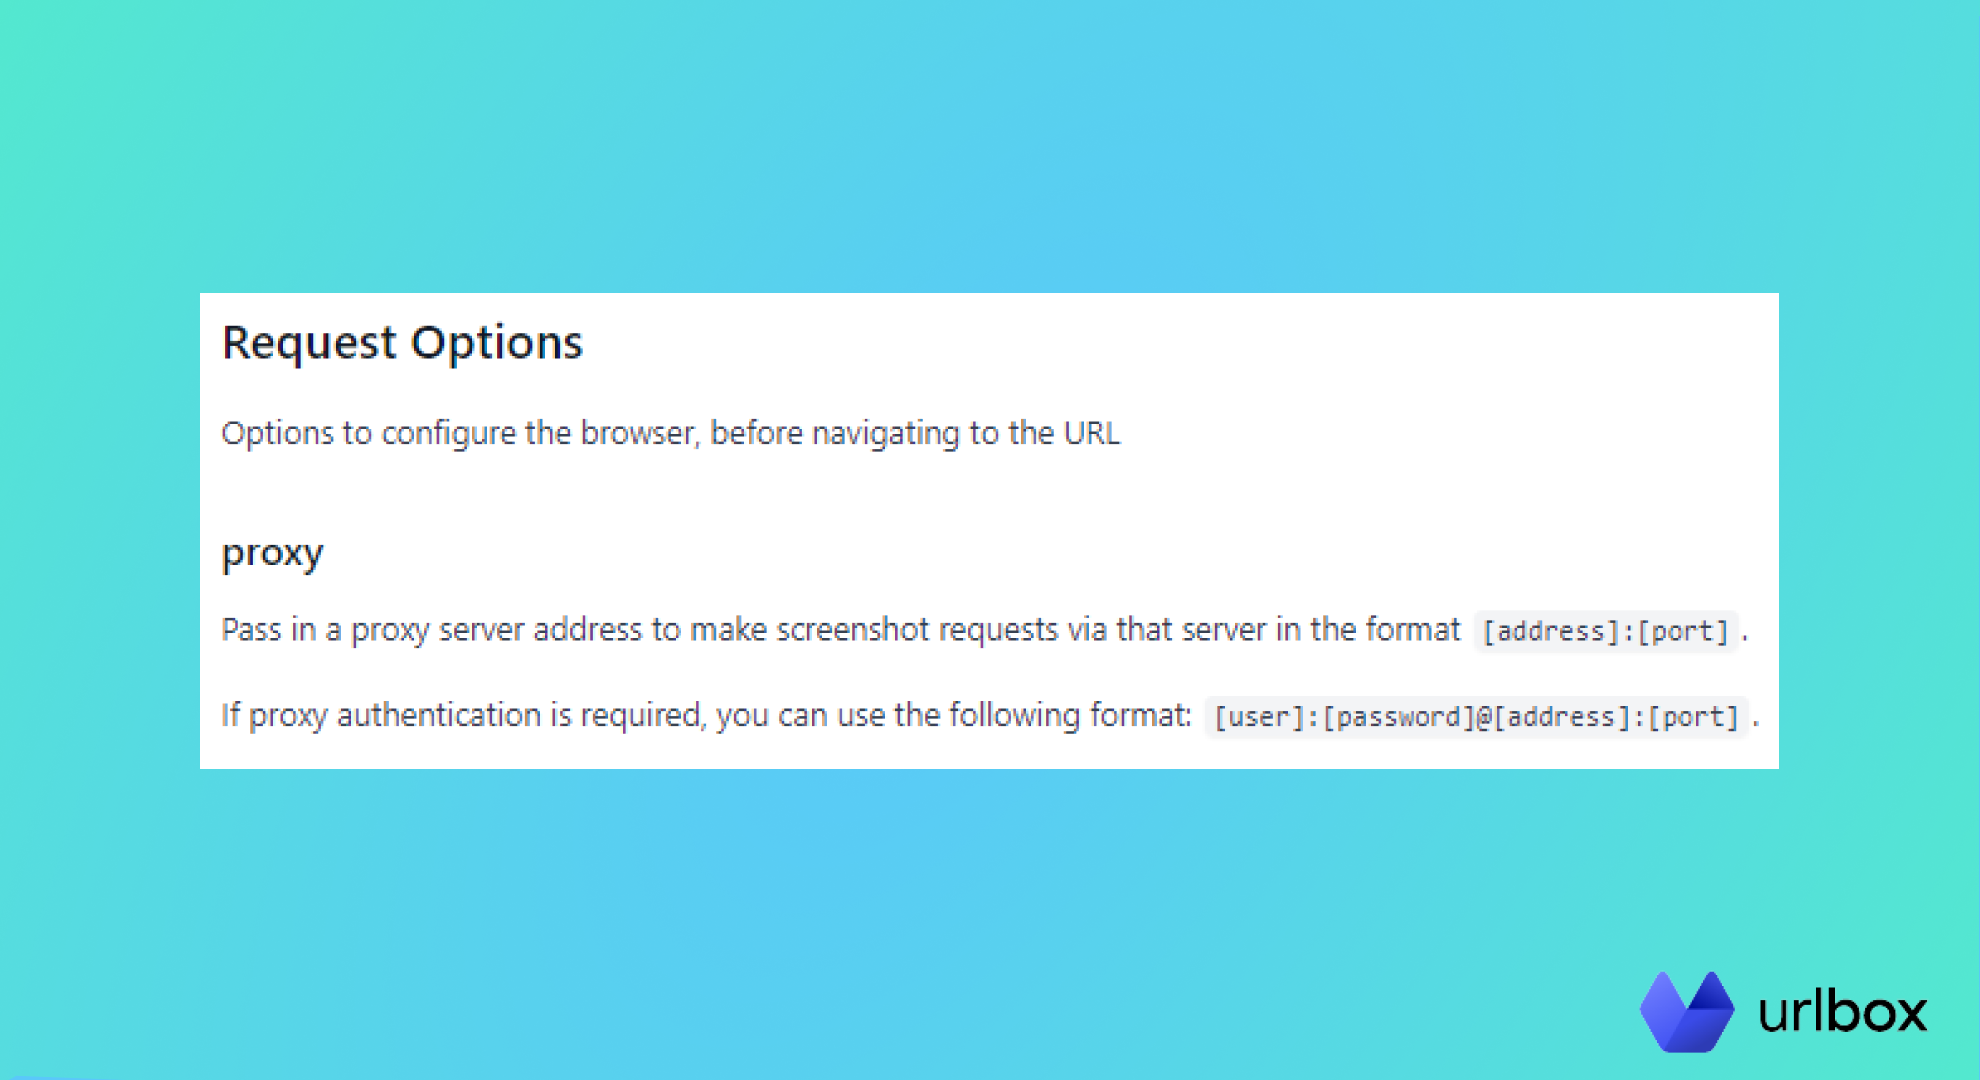
Task: Click the [port] part of the first code snippet
Action: [1683, 632]
